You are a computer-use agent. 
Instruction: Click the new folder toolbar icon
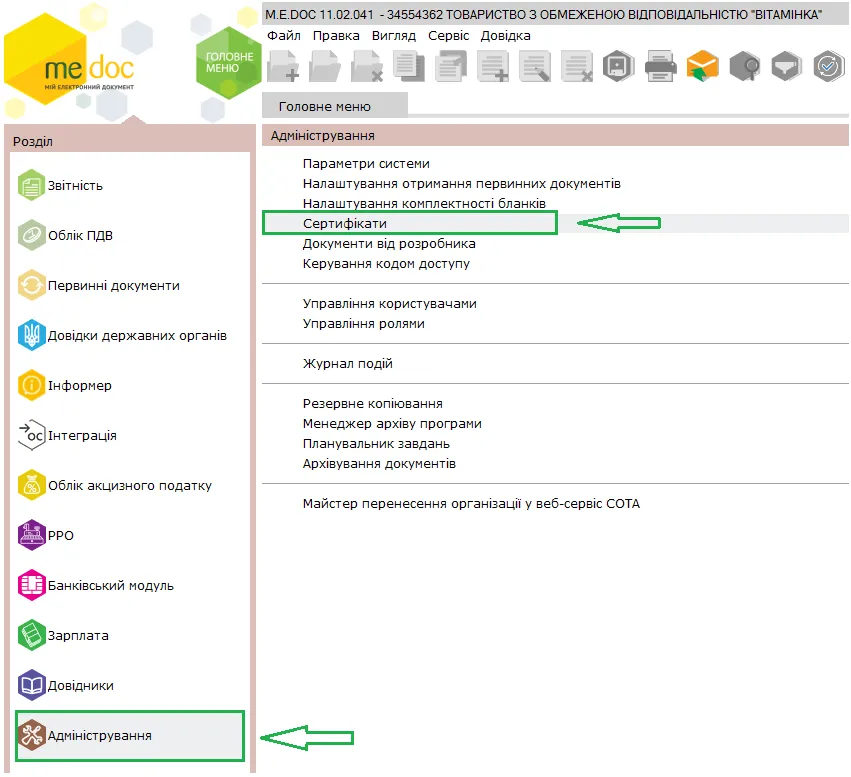283,66
